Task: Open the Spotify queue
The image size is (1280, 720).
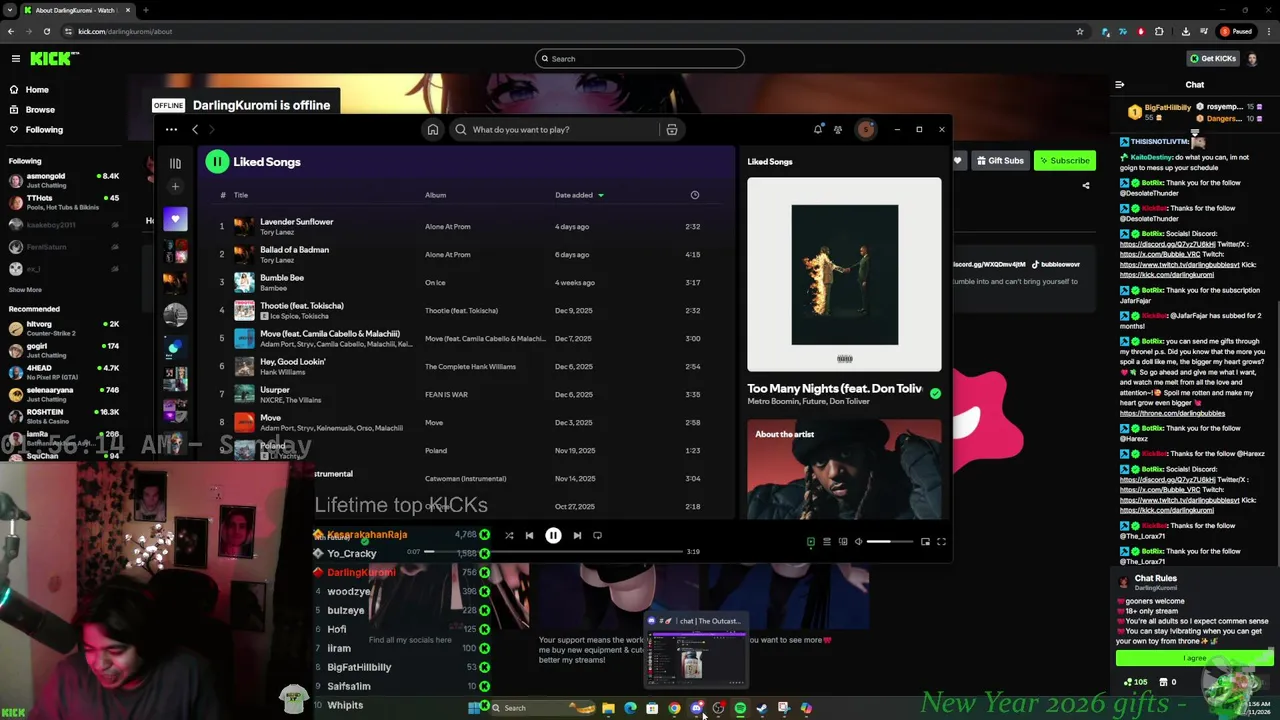Action: coord(827,542)
